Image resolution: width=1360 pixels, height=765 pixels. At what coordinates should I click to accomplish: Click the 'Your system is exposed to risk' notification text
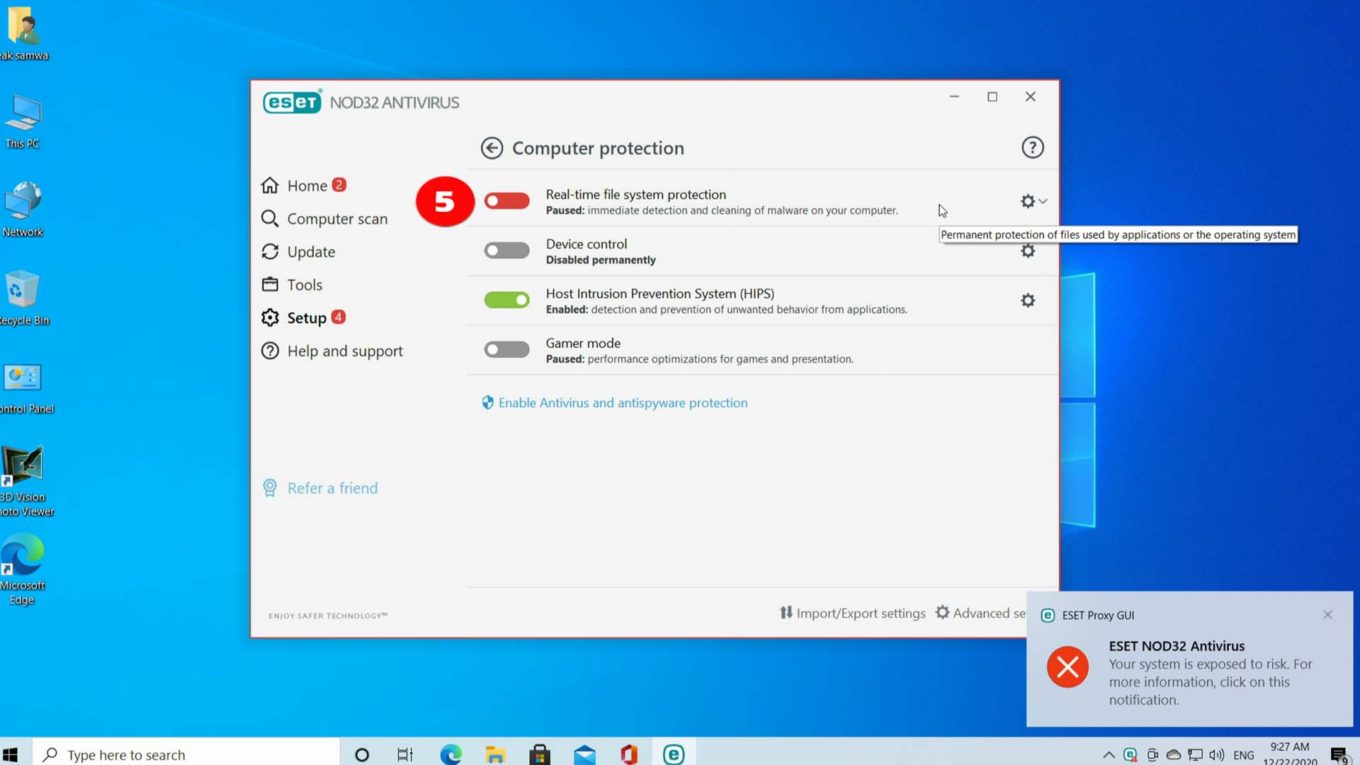(1211, 682)
